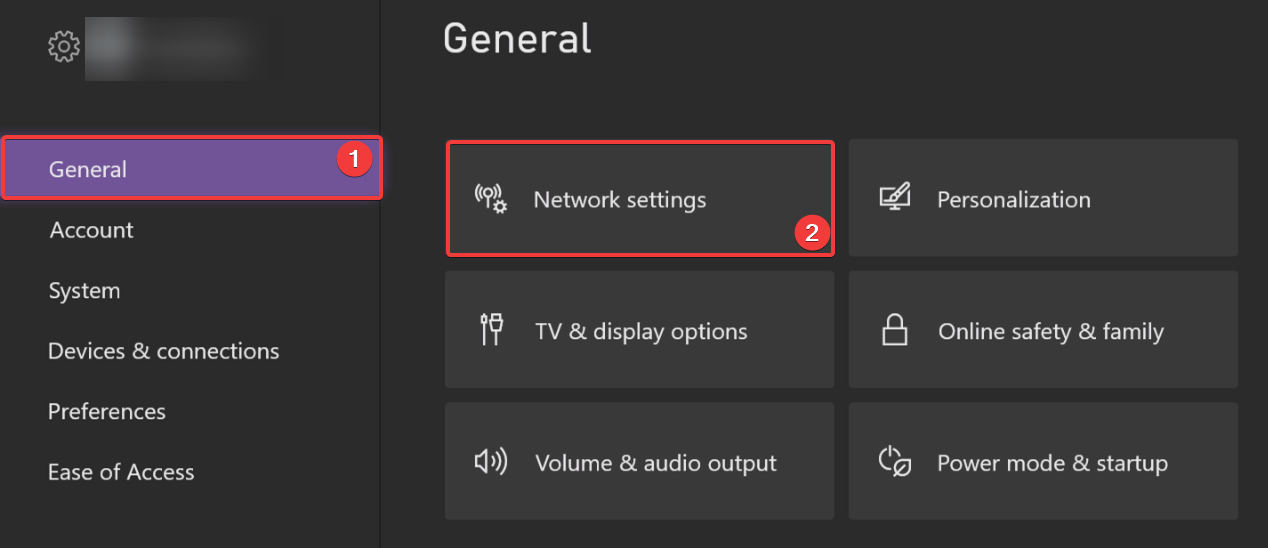The width and height of the screenshot is (1268, 548).
Task: Select the Power mode & startup text
Action: [1052, 463]
